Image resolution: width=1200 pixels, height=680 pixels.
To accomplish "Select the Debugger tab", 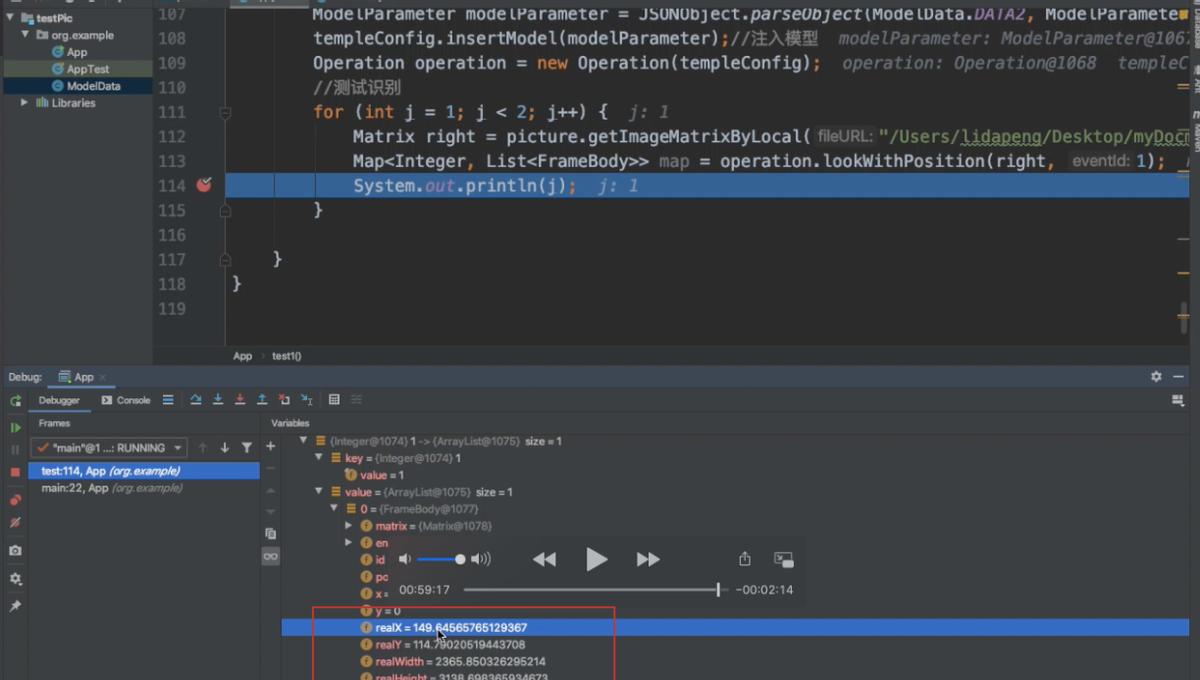I will (59, 400).
